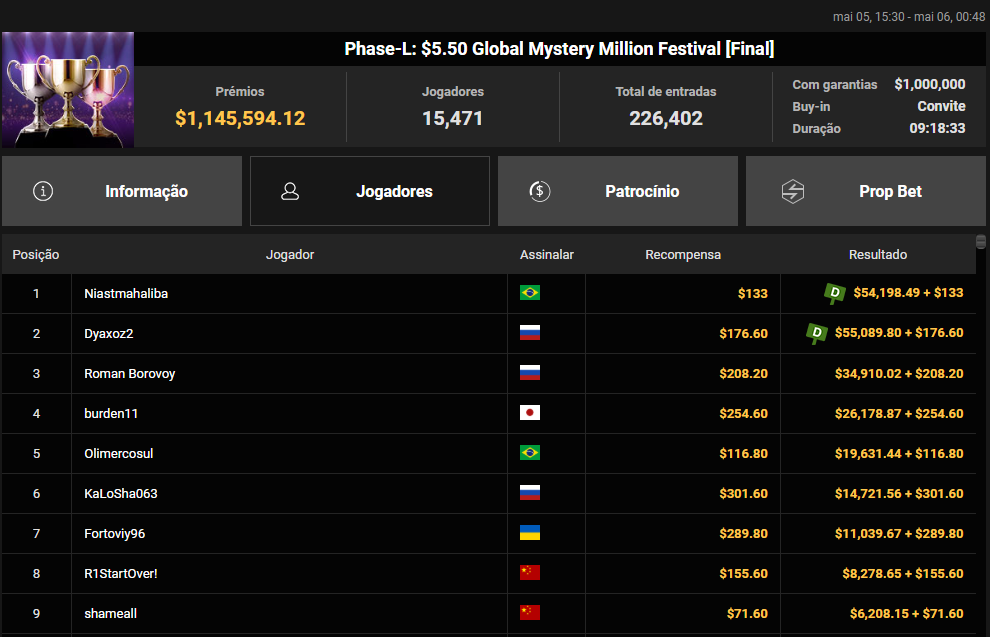This screenshot has height=637, width=990.
Task: Click bounty $71.60 in Recompensa column
Action: pyautogui.click(x=748, y=613)
